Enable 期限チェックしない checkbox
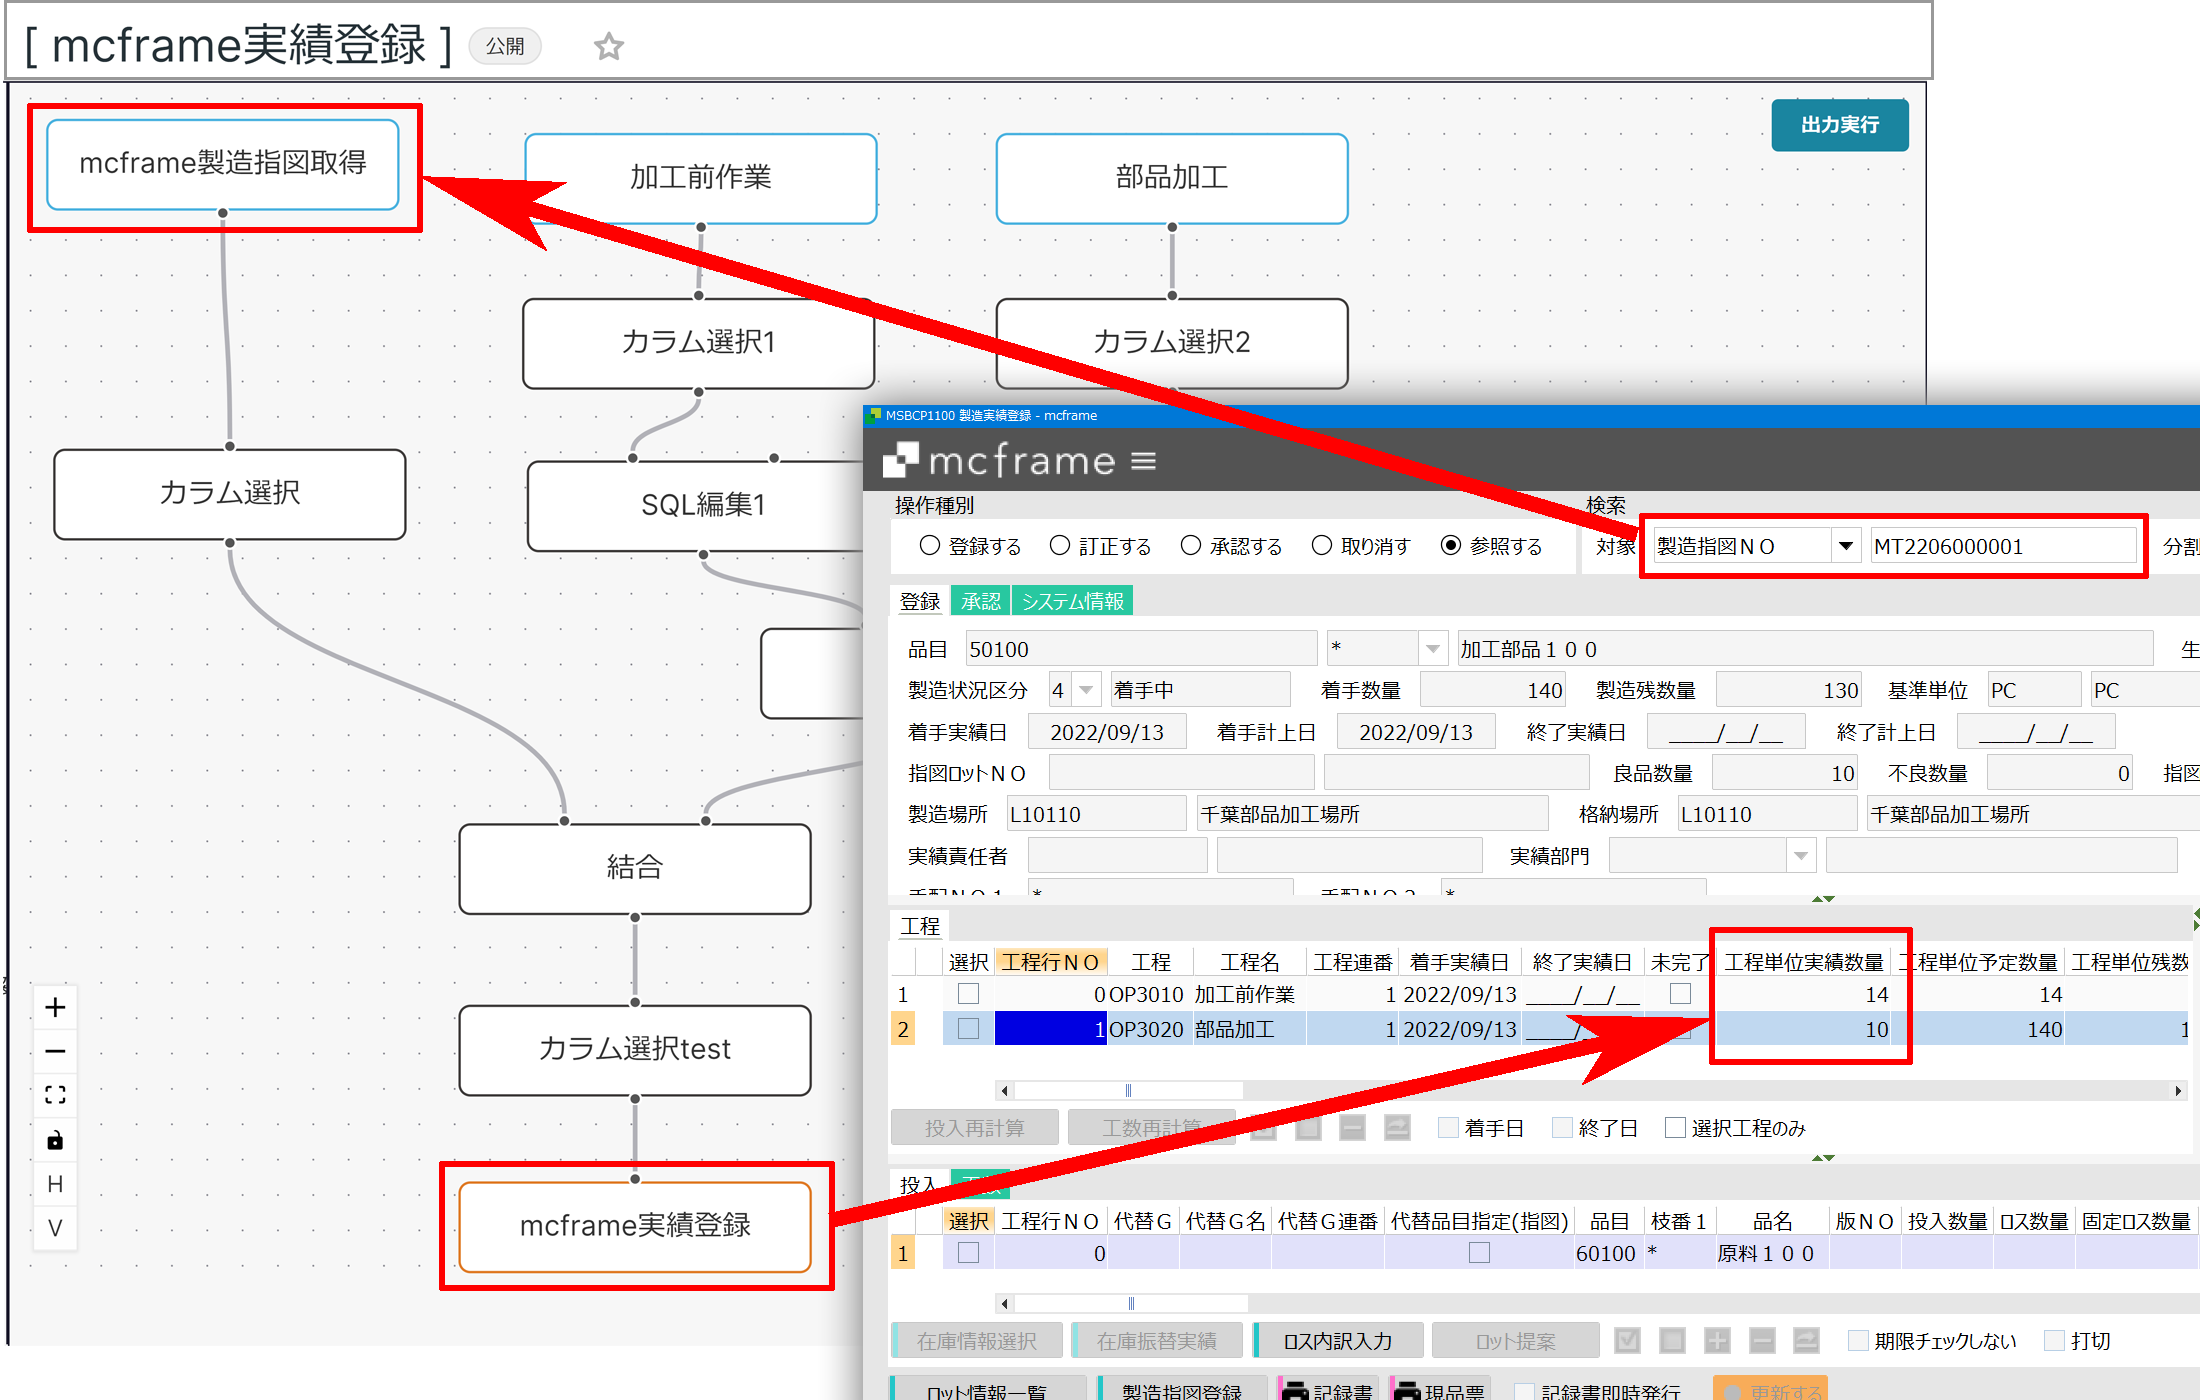Screen dimensions: 2200x1400 pyautogui.click(x=1858, y=1341)
